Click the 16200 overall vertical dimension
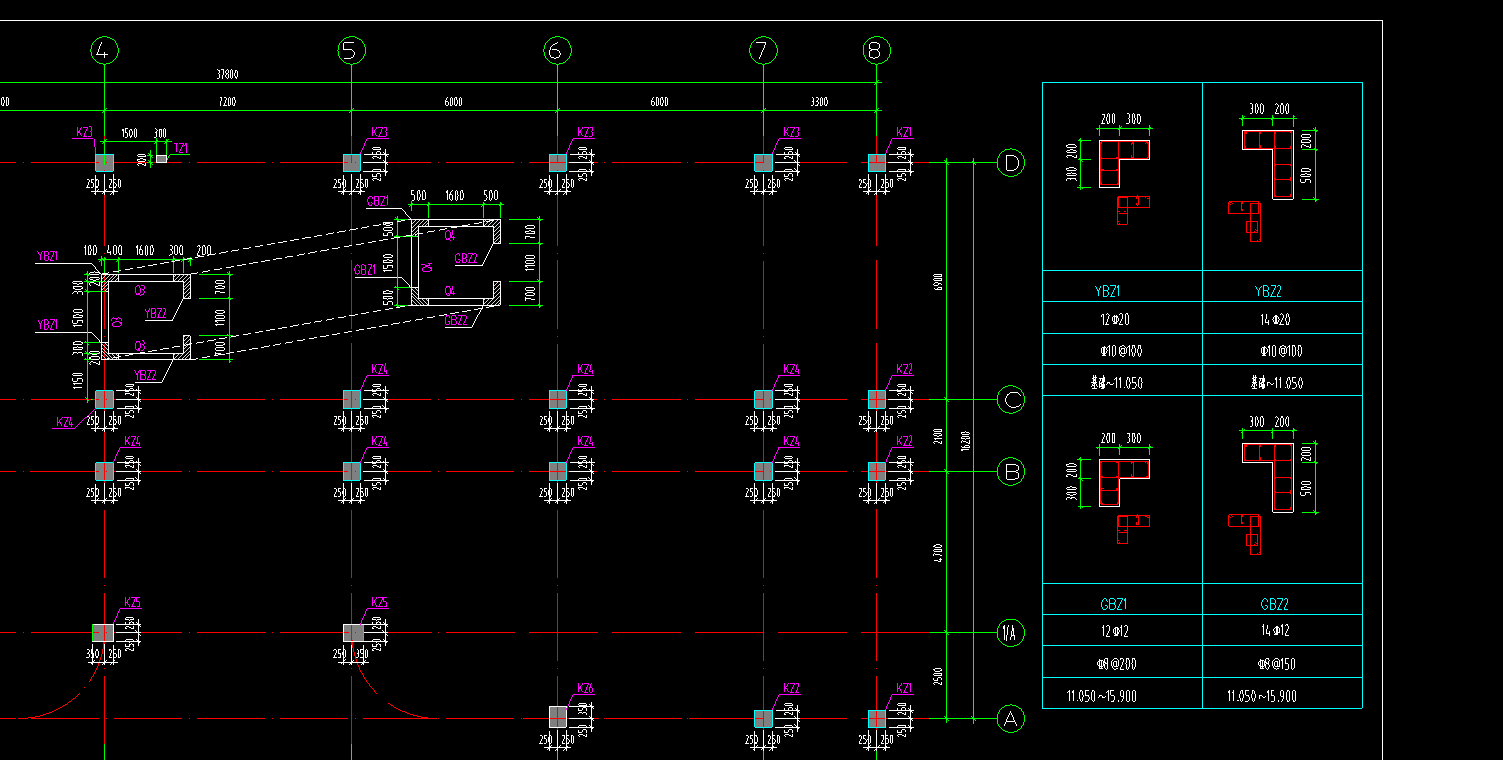1503x760 pixels. 966,441
